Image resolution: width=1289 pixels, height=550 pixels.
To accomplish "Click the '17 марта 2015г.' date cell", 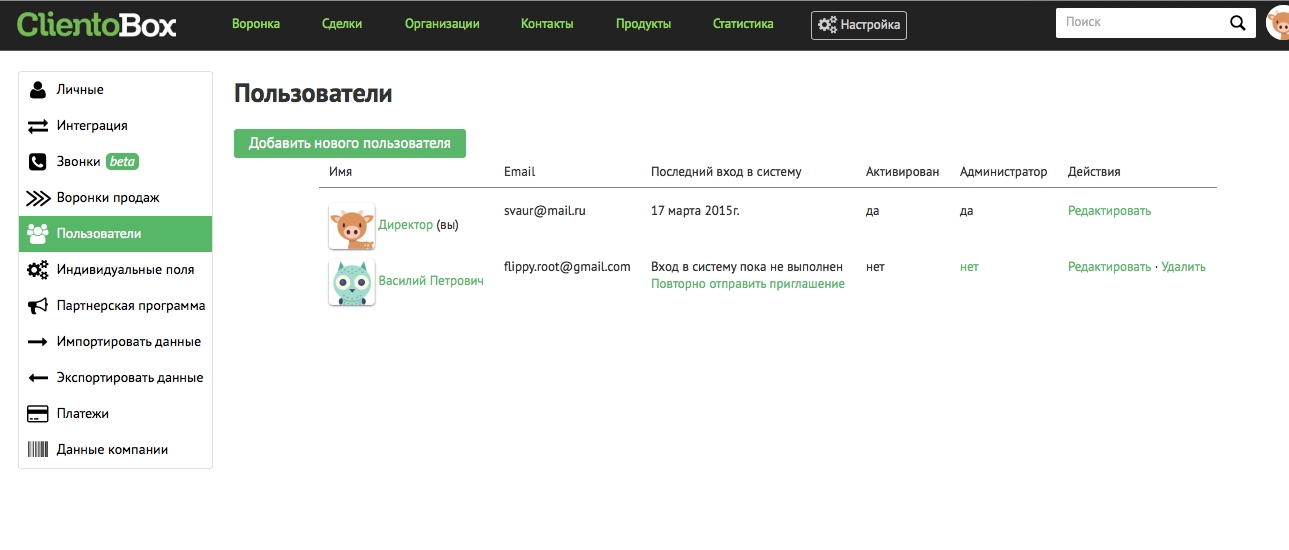I will pyautogui.click(x=695, y=211).
